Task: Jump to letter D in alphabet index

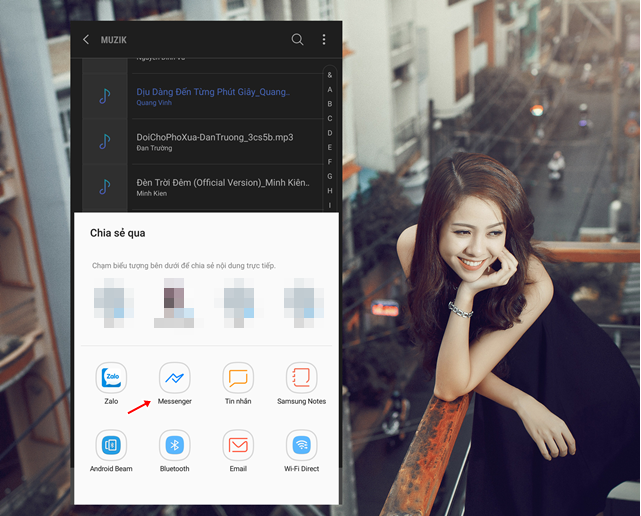Action: click(x=330, y=133)
